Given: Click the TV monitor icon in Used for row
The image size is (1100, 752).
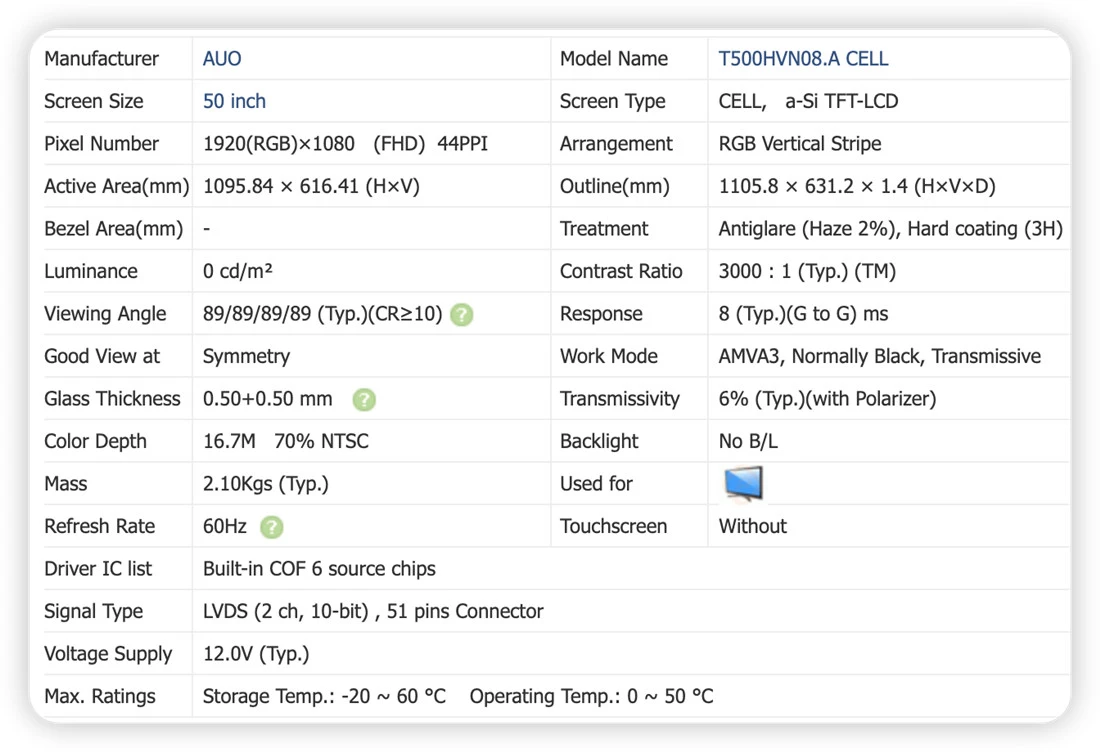Looking at the screenshot, I should pyautogui.click(x=743, y=483).
